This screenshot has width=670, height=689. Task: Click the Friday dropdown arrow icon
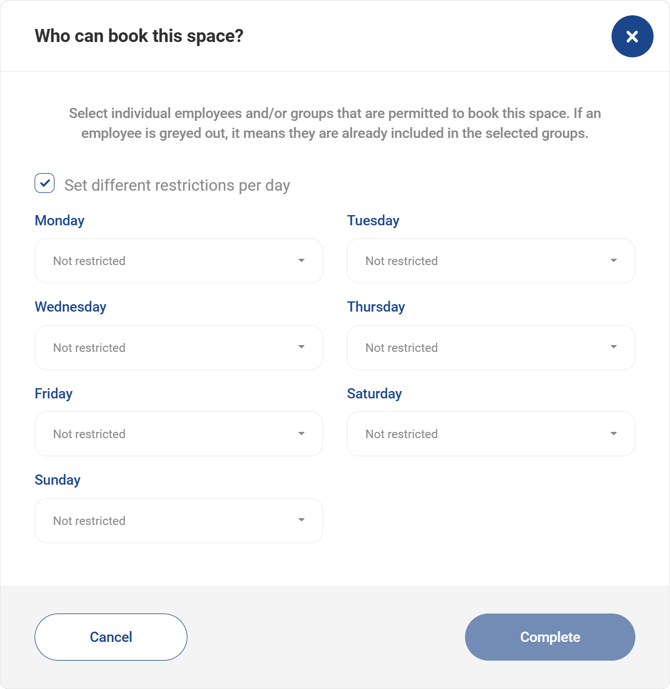pyautogui.click(x=301, y=434)
